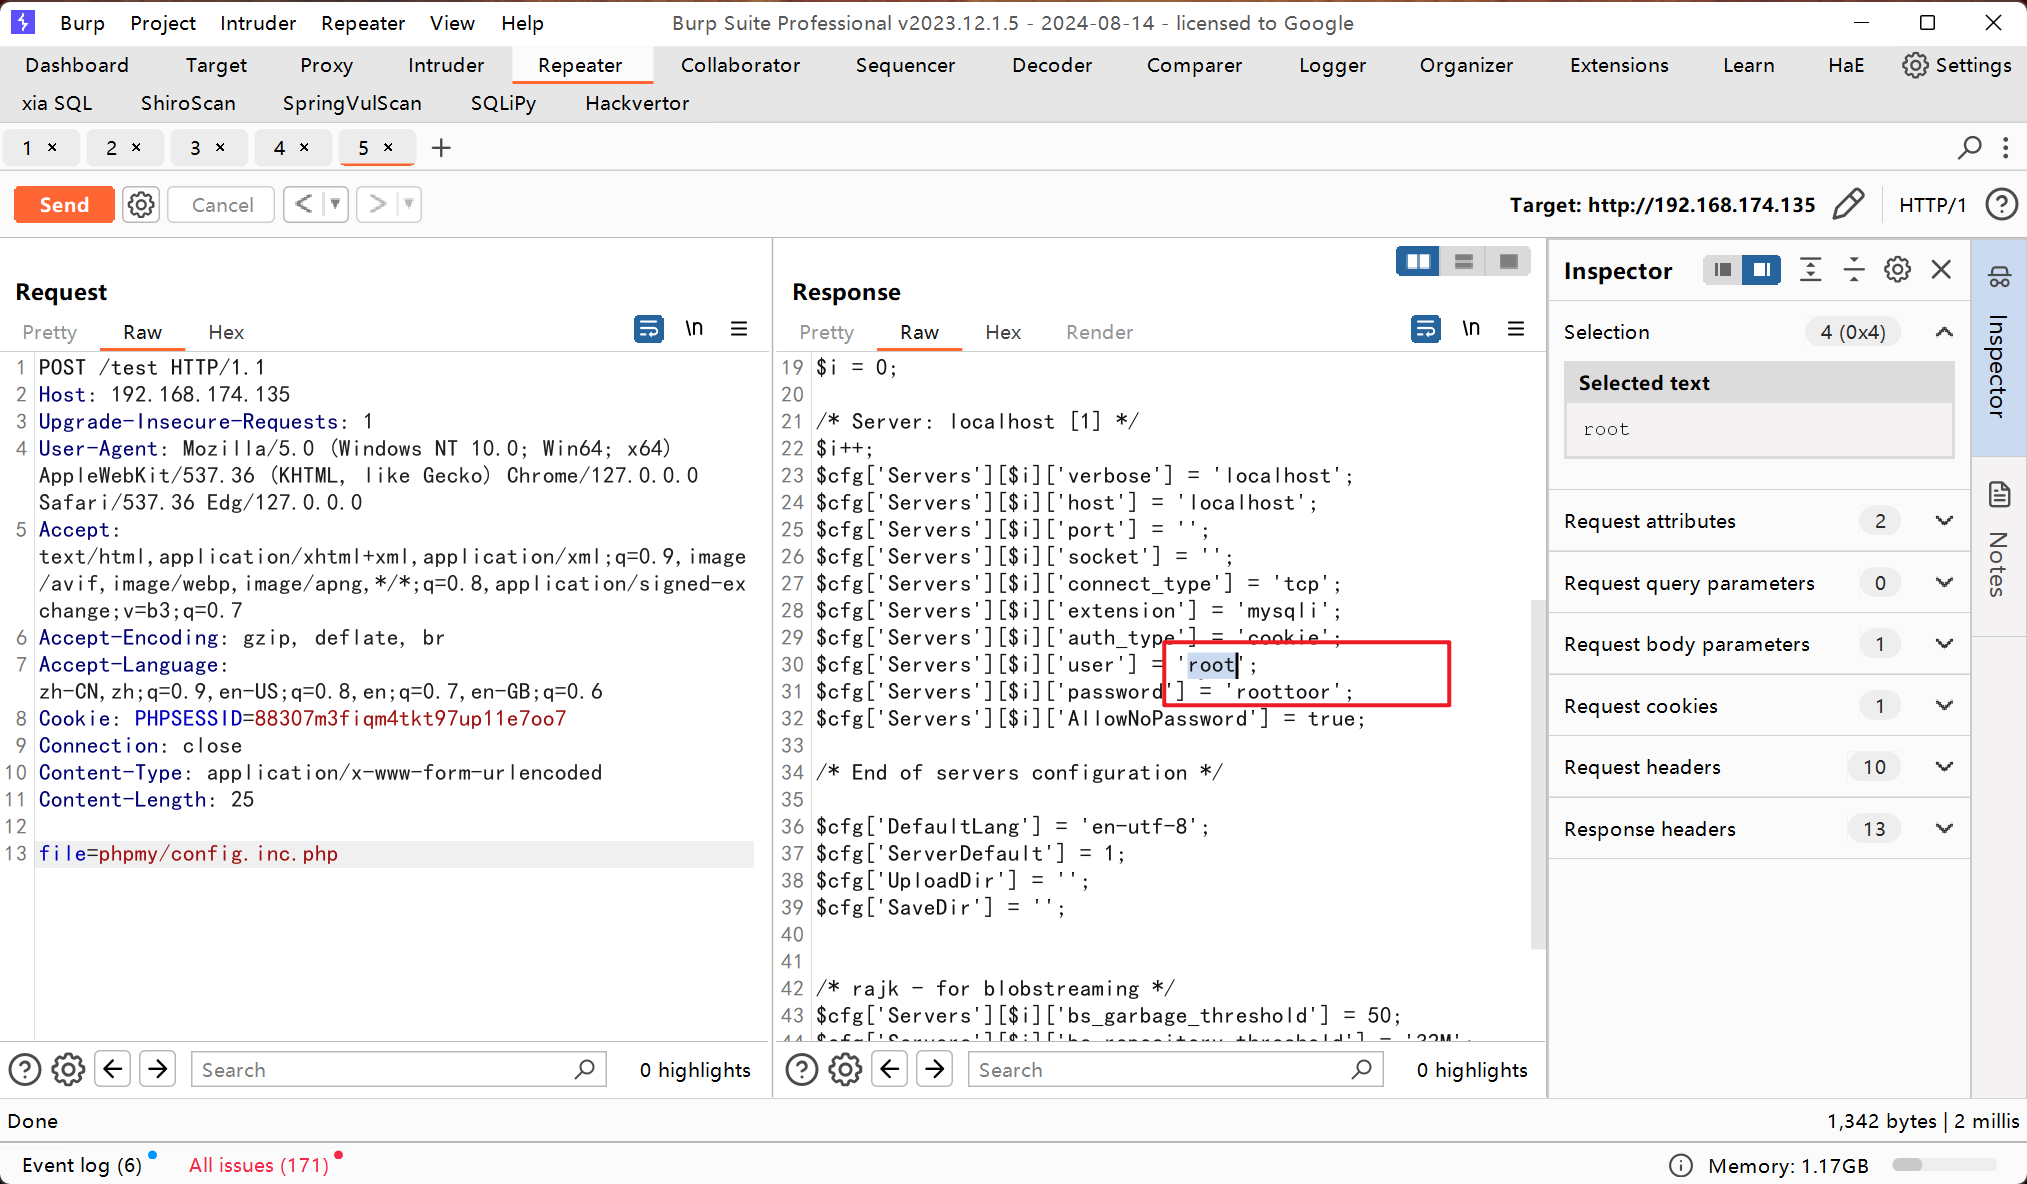Change protocol via HTTP/1 label

coord(1932,205)
